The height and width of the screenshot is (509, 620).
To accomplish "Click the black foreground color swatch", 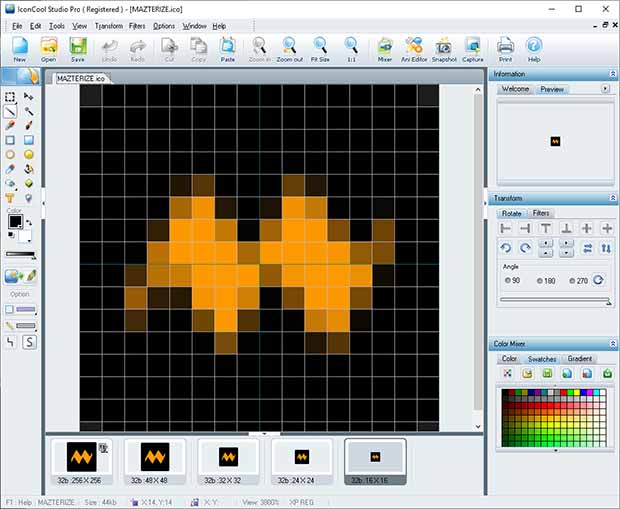I will [15, 221].
